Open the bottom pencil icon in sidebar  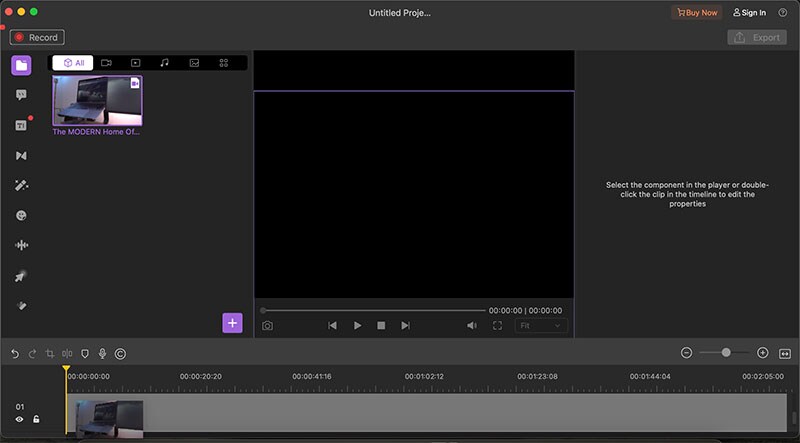coord(21,306)
